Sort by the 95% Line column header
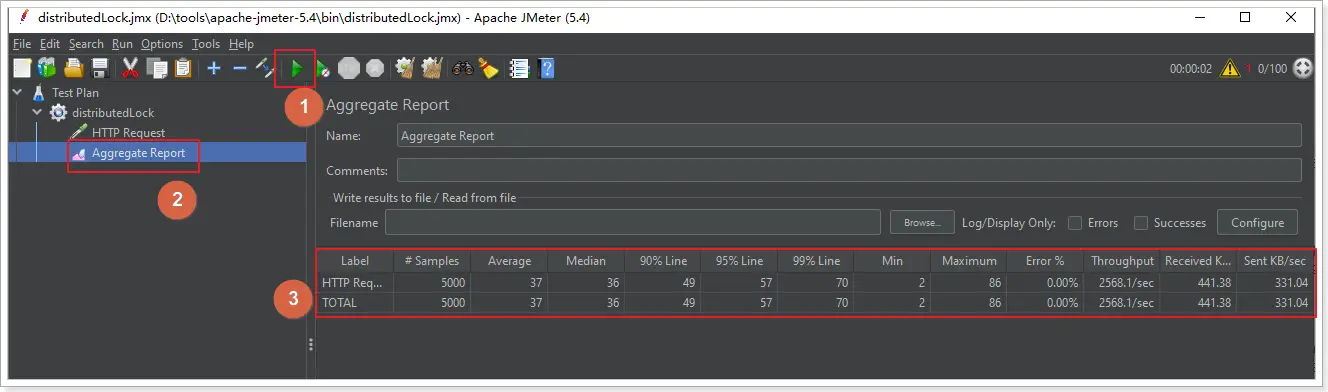Viewport: 1328px width, 392px height. tap(739, 261)
